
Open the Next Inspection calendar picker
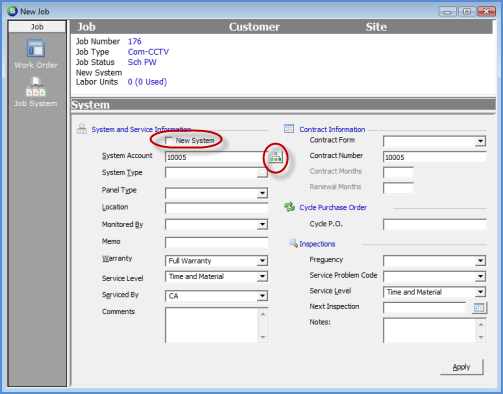[479, 308]
